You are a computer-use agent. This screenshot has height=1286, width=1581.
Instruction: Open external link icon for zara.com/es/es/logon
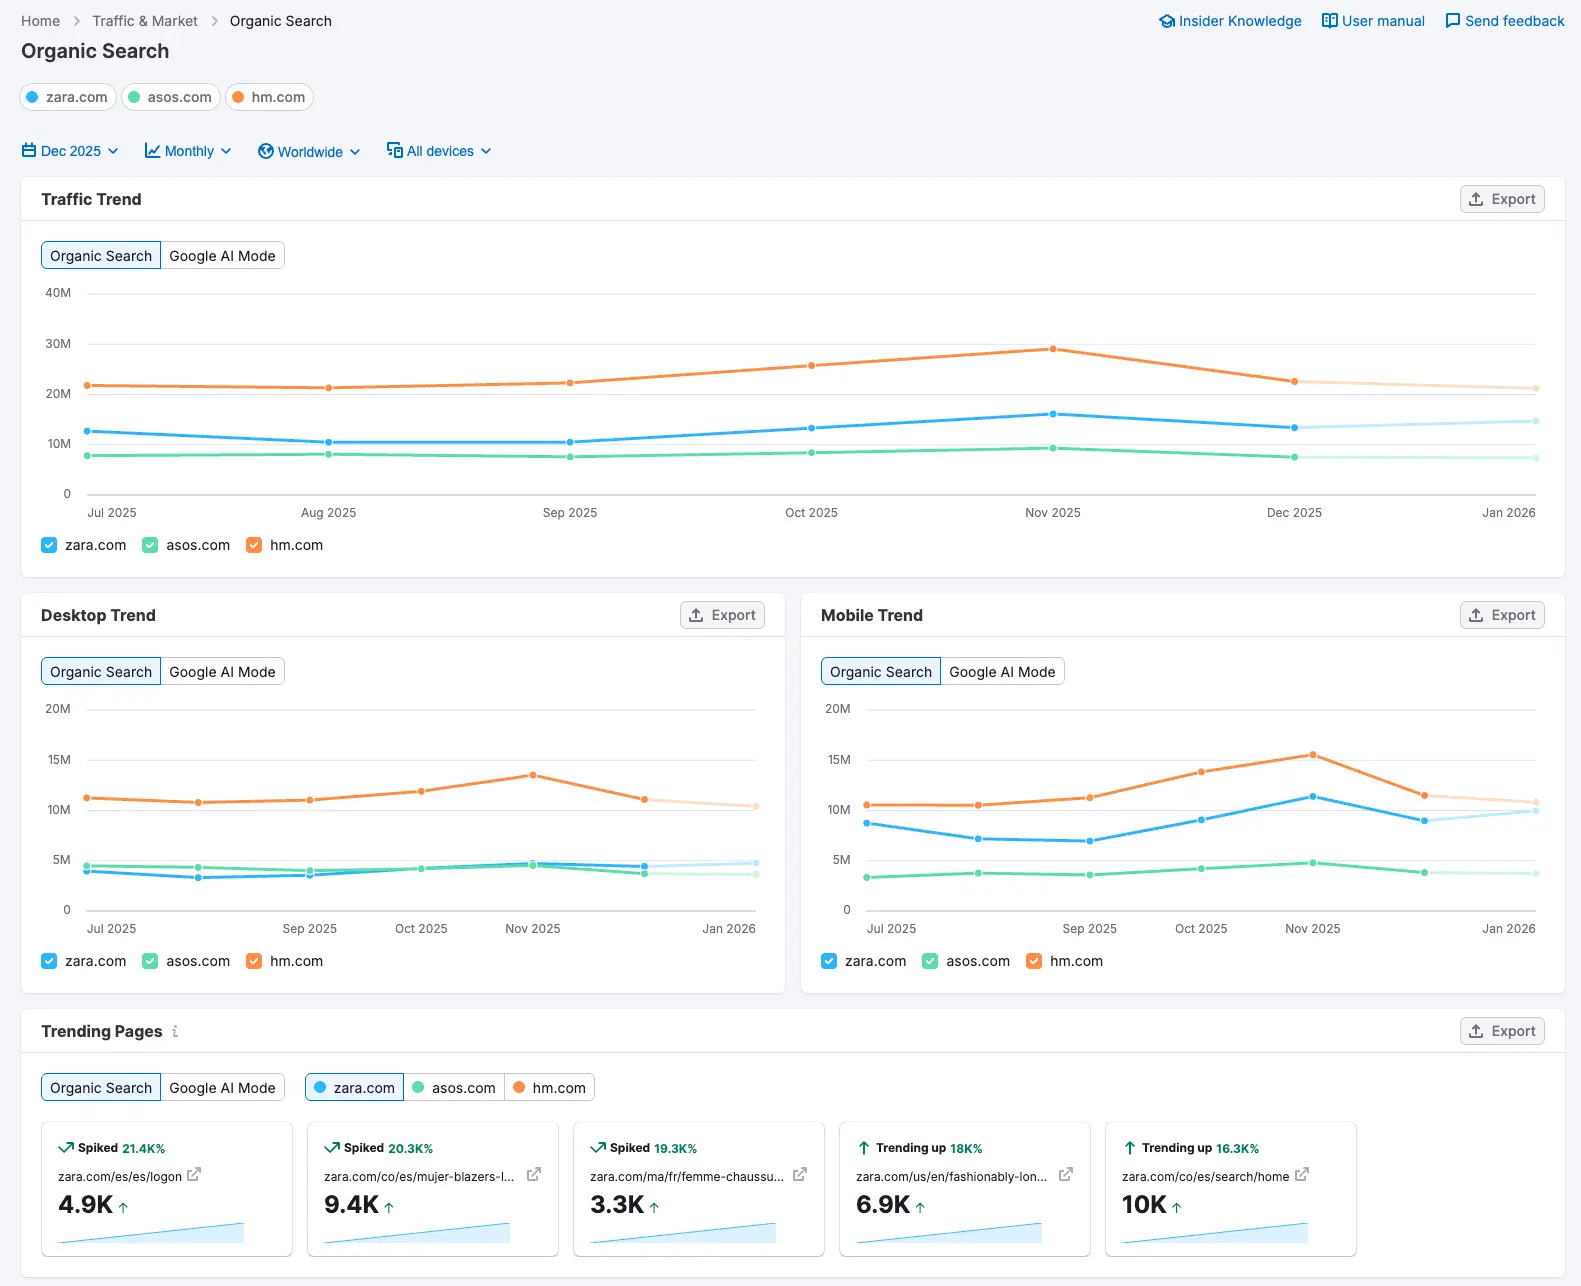(194, 1175)
